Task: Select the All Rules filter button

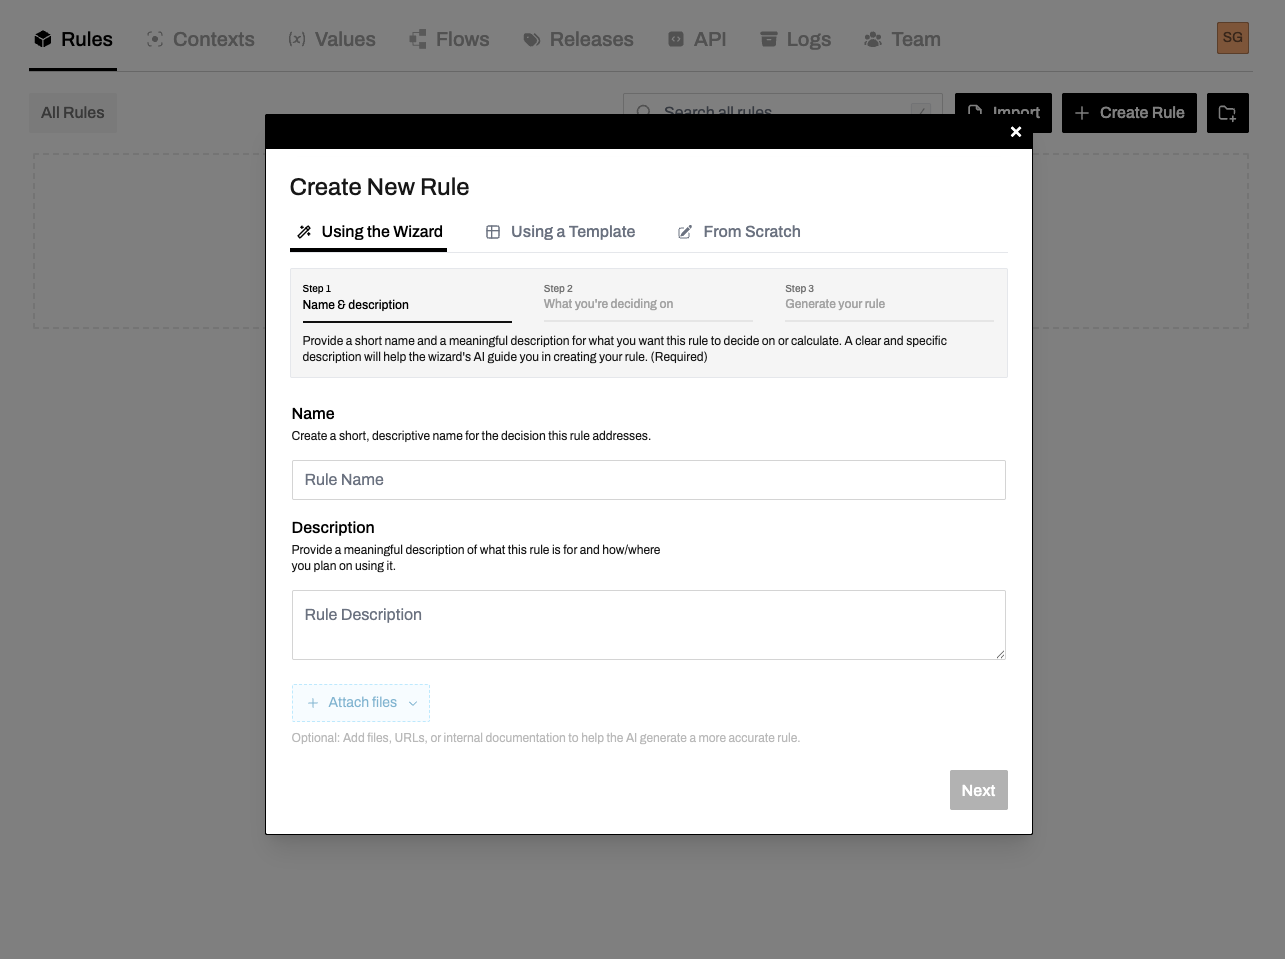Action: click(72, 112)
